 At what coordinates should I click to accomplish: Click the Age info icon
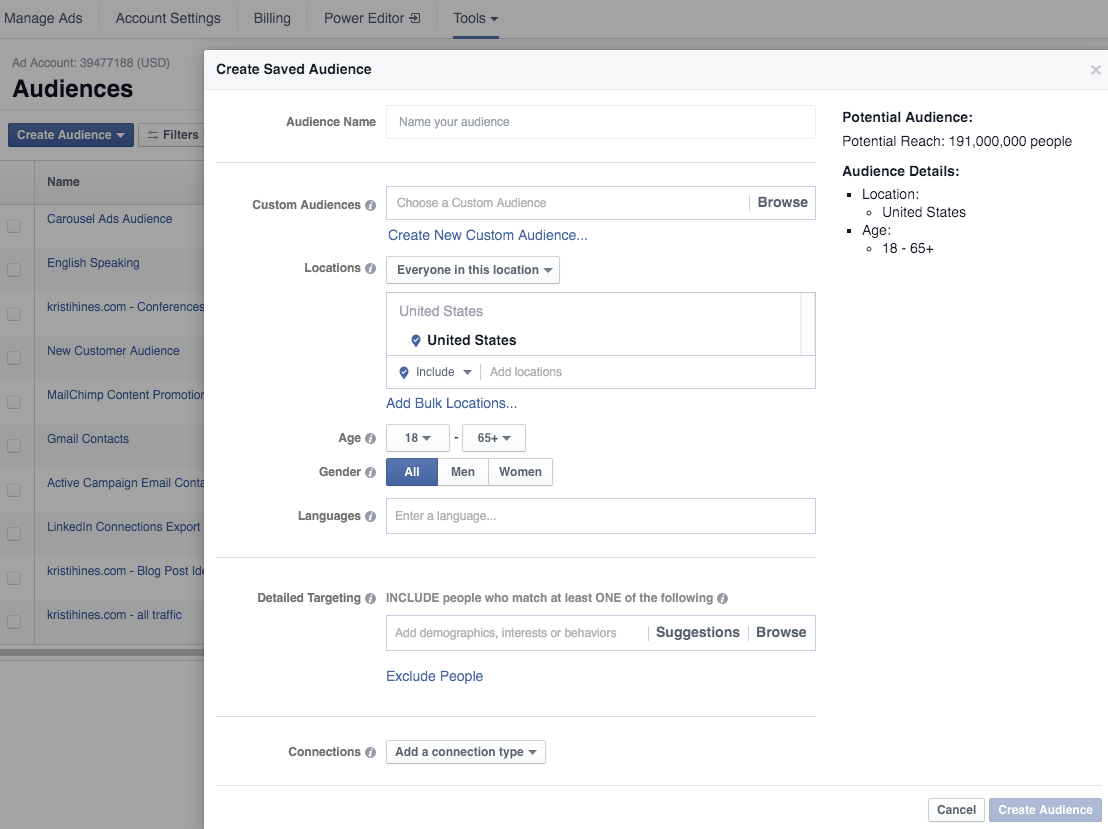(371, 438)
